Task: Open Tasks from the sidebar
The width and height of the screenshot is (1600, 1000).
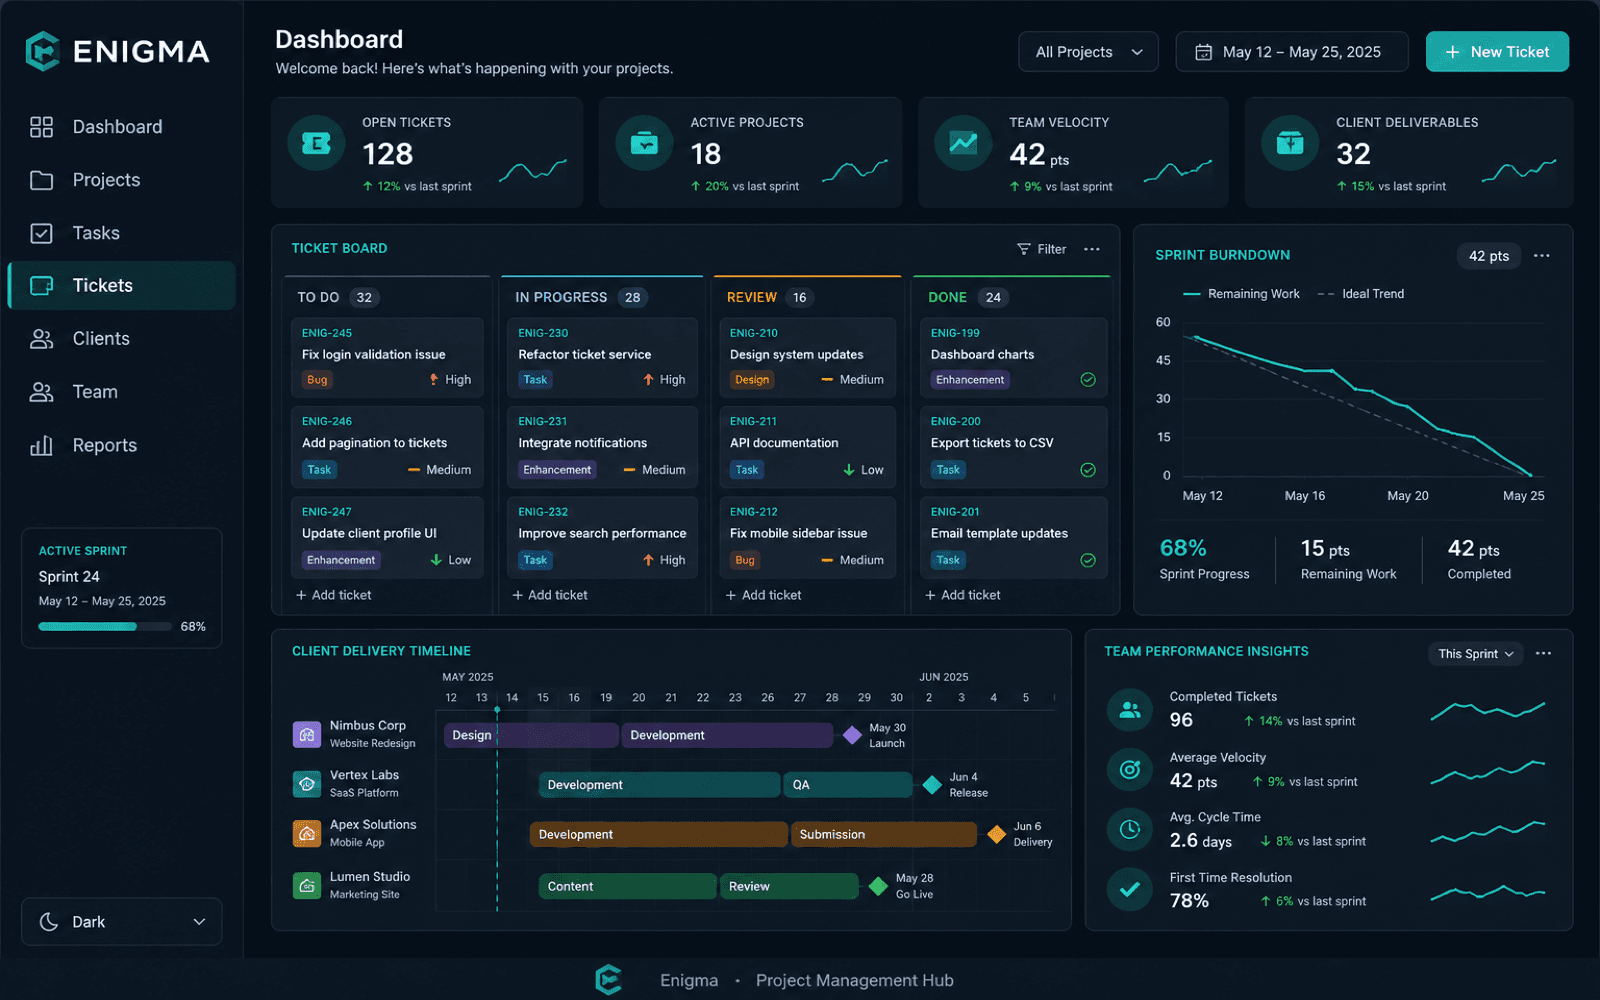Action: coord(122,233)
